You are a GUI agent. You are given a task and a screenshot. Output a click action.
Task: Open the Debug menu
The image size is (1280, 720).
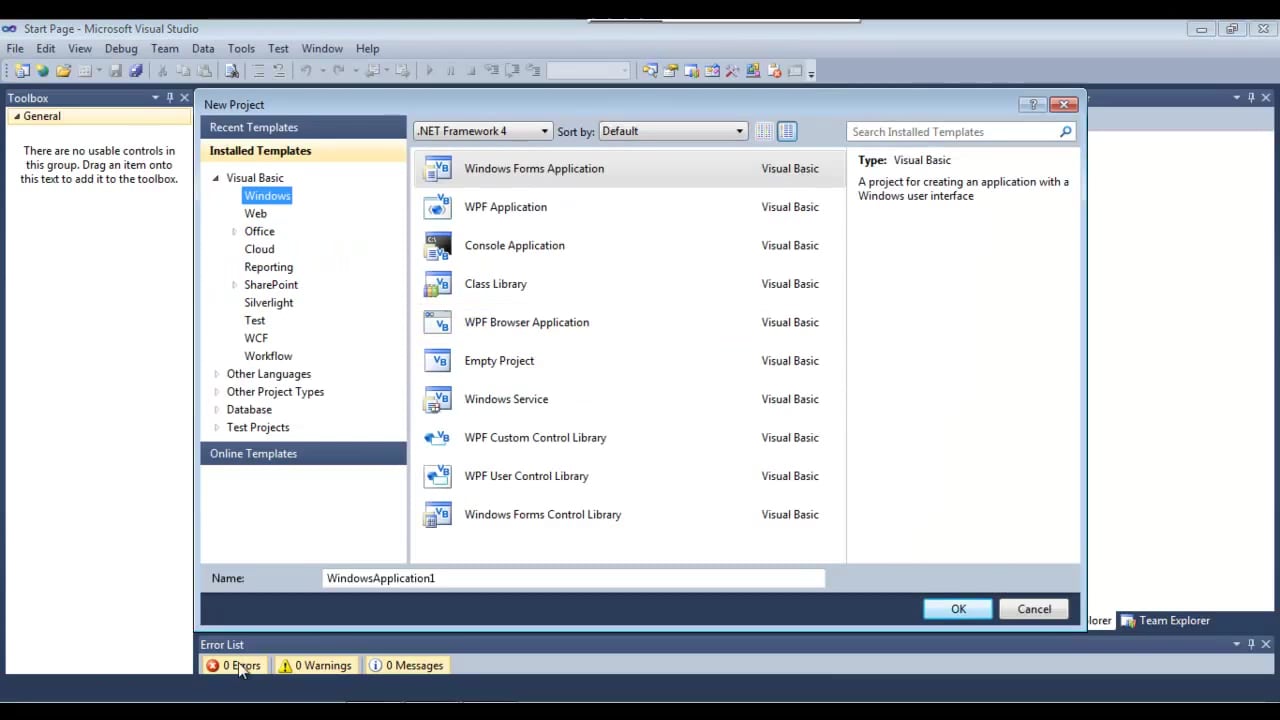[x=121, y=49]
